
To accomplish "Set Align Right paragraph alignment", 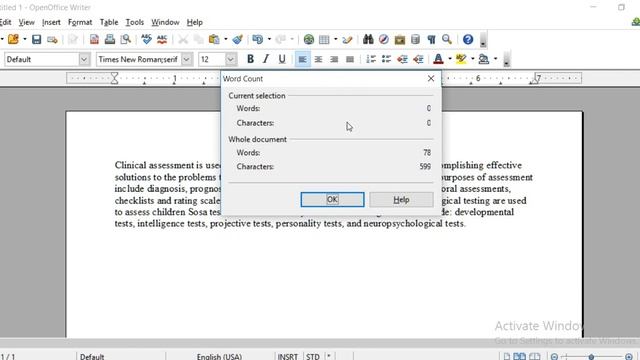I will tap(334, 59).
